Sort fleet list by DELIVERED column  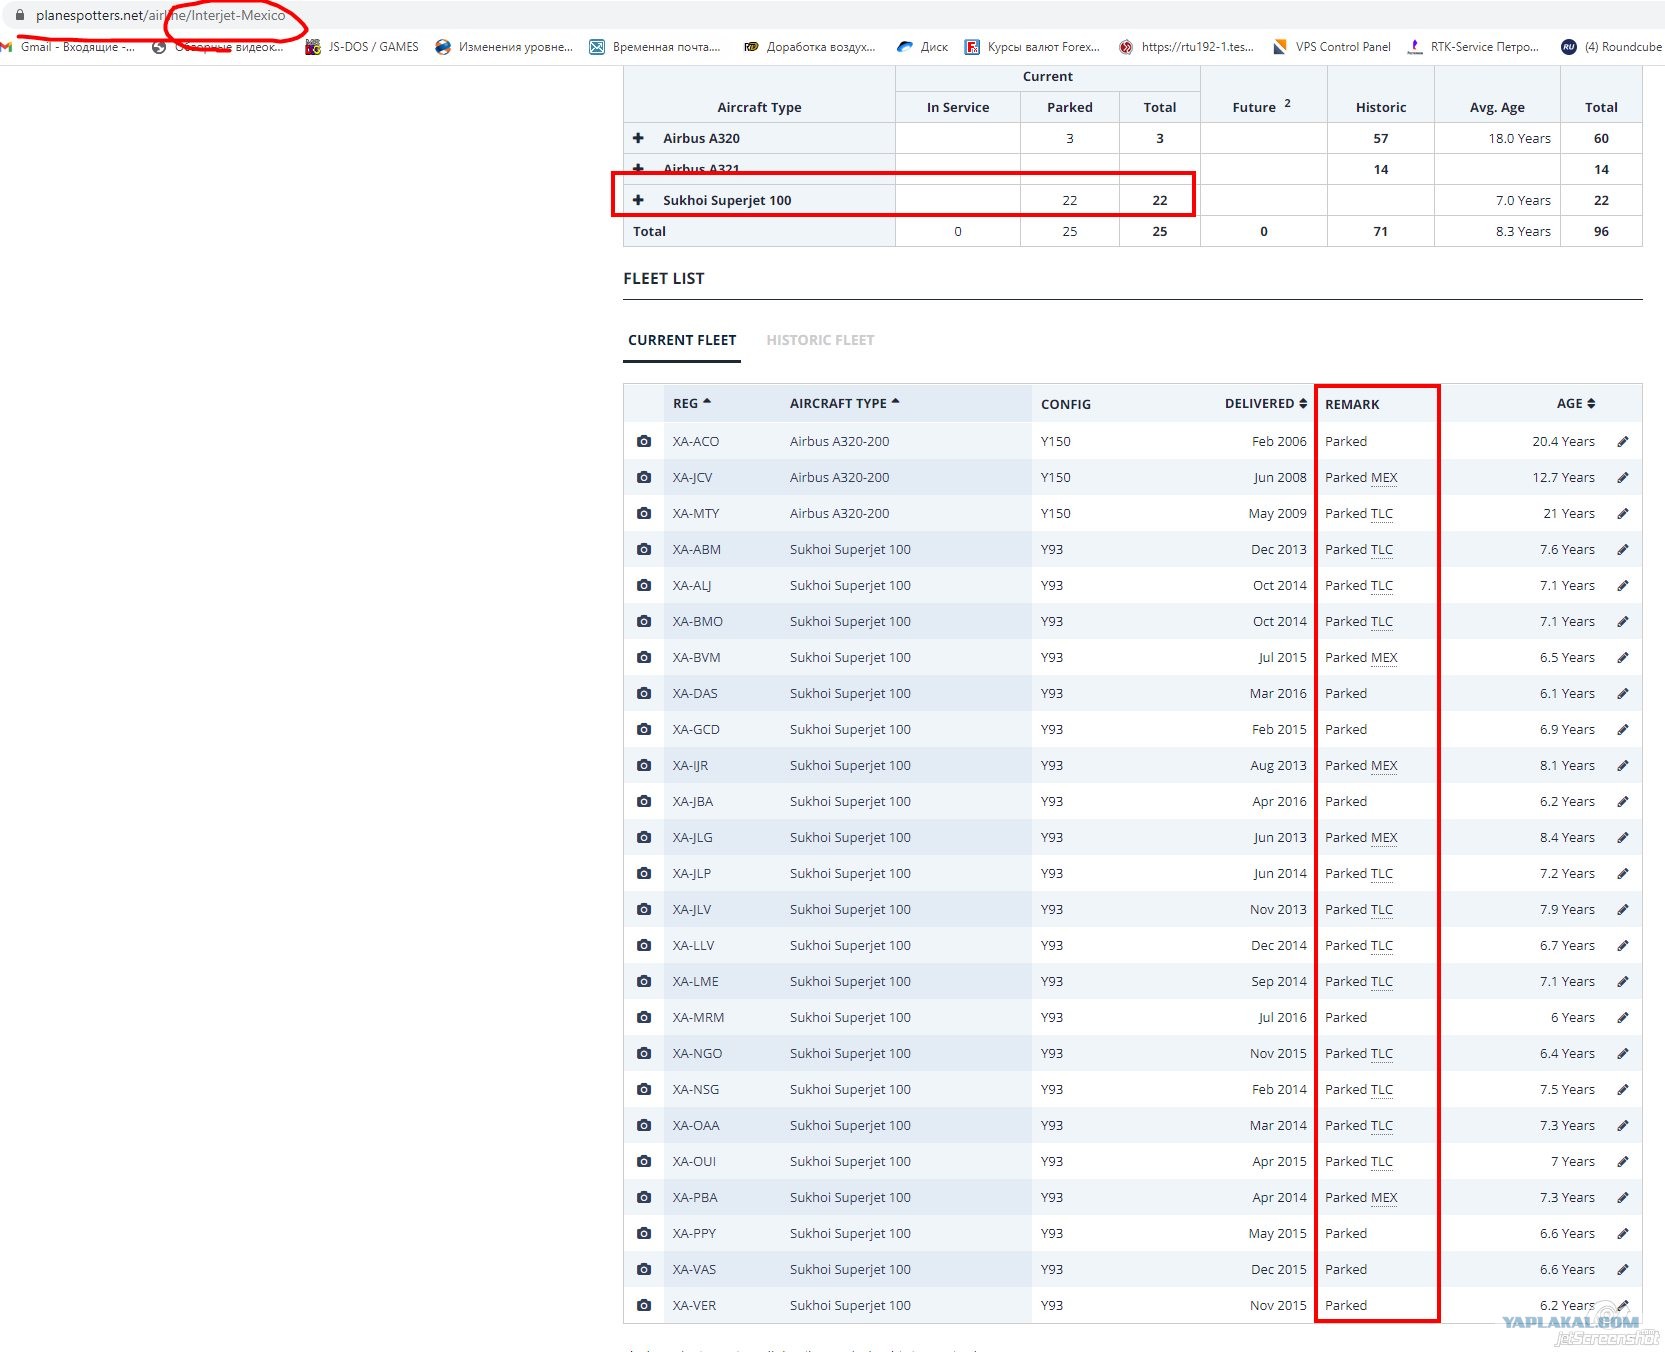click(x=1266, y=403)
